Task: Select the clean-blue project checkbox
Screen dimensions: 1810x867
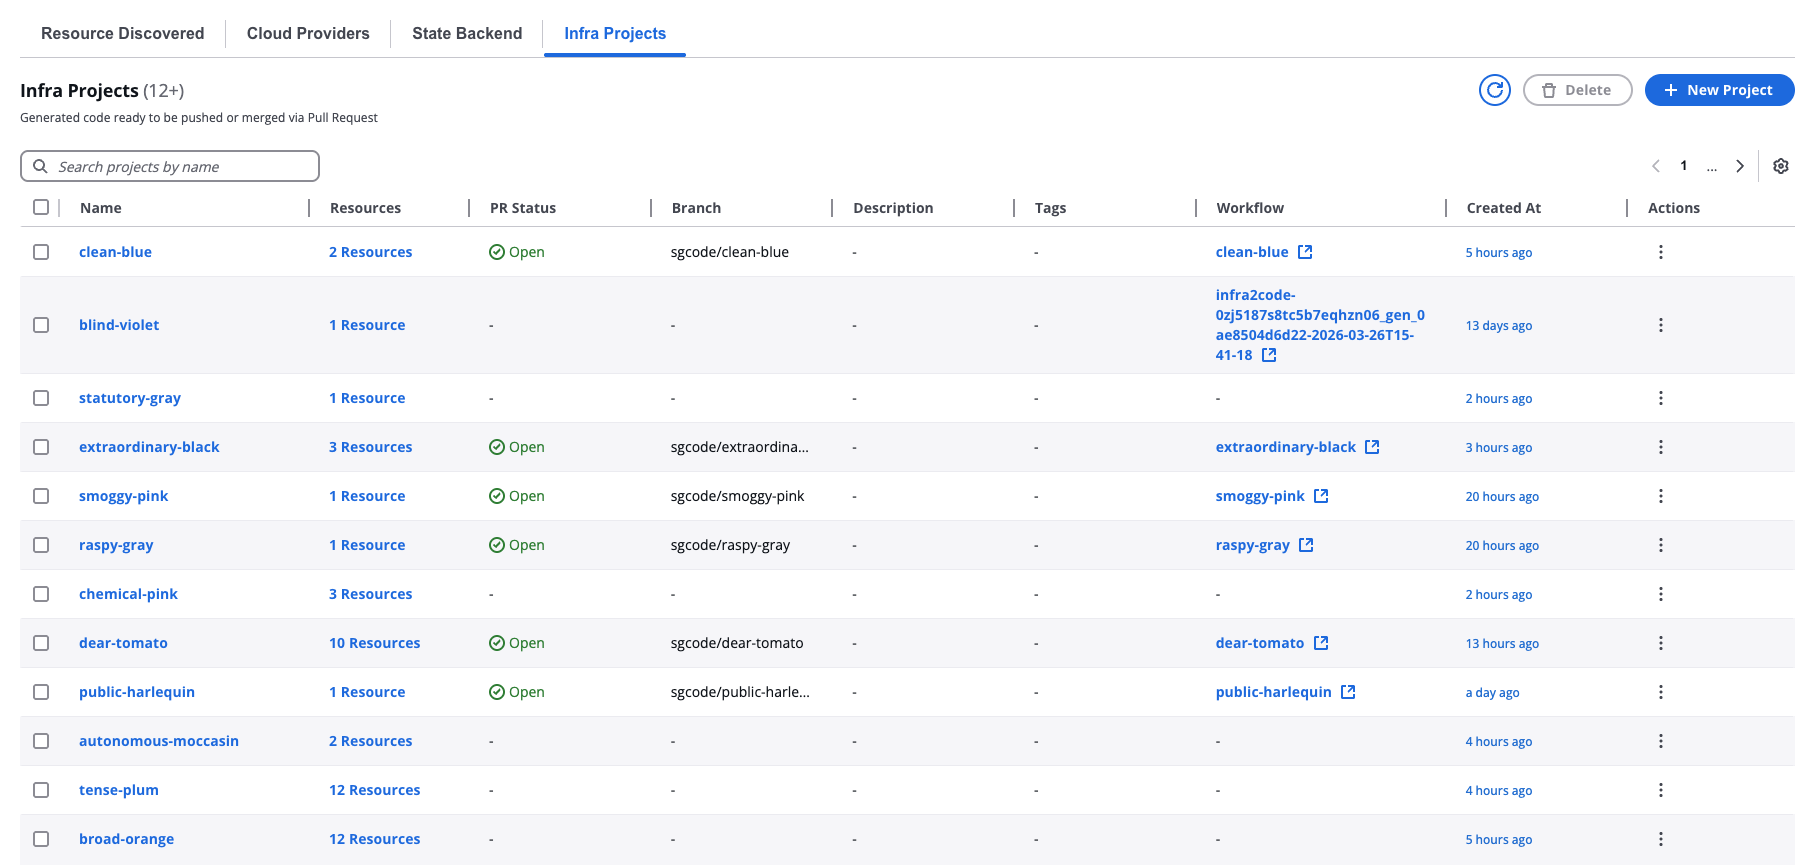Action: pos(41,252)
